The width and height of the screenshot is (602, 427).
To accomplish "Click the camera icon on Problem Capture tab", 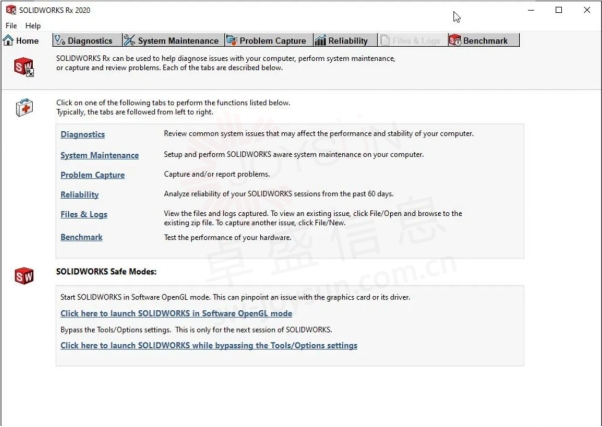I will click(x=232, y=40).
